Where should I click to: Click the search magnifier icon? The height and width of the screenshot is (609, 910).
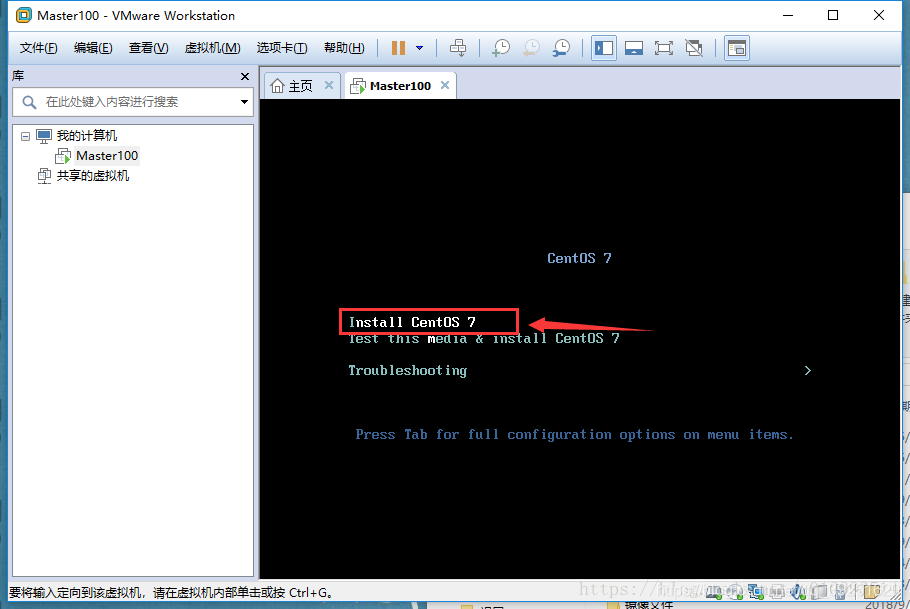[x=29, y=102]
